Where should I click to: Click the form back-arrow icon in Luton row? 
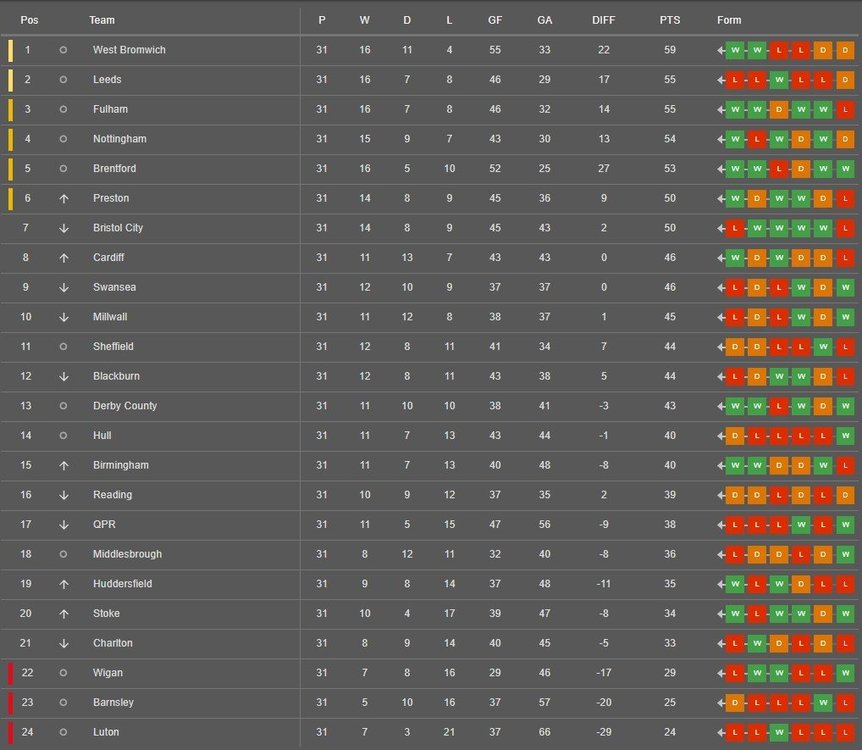(721, 732)
